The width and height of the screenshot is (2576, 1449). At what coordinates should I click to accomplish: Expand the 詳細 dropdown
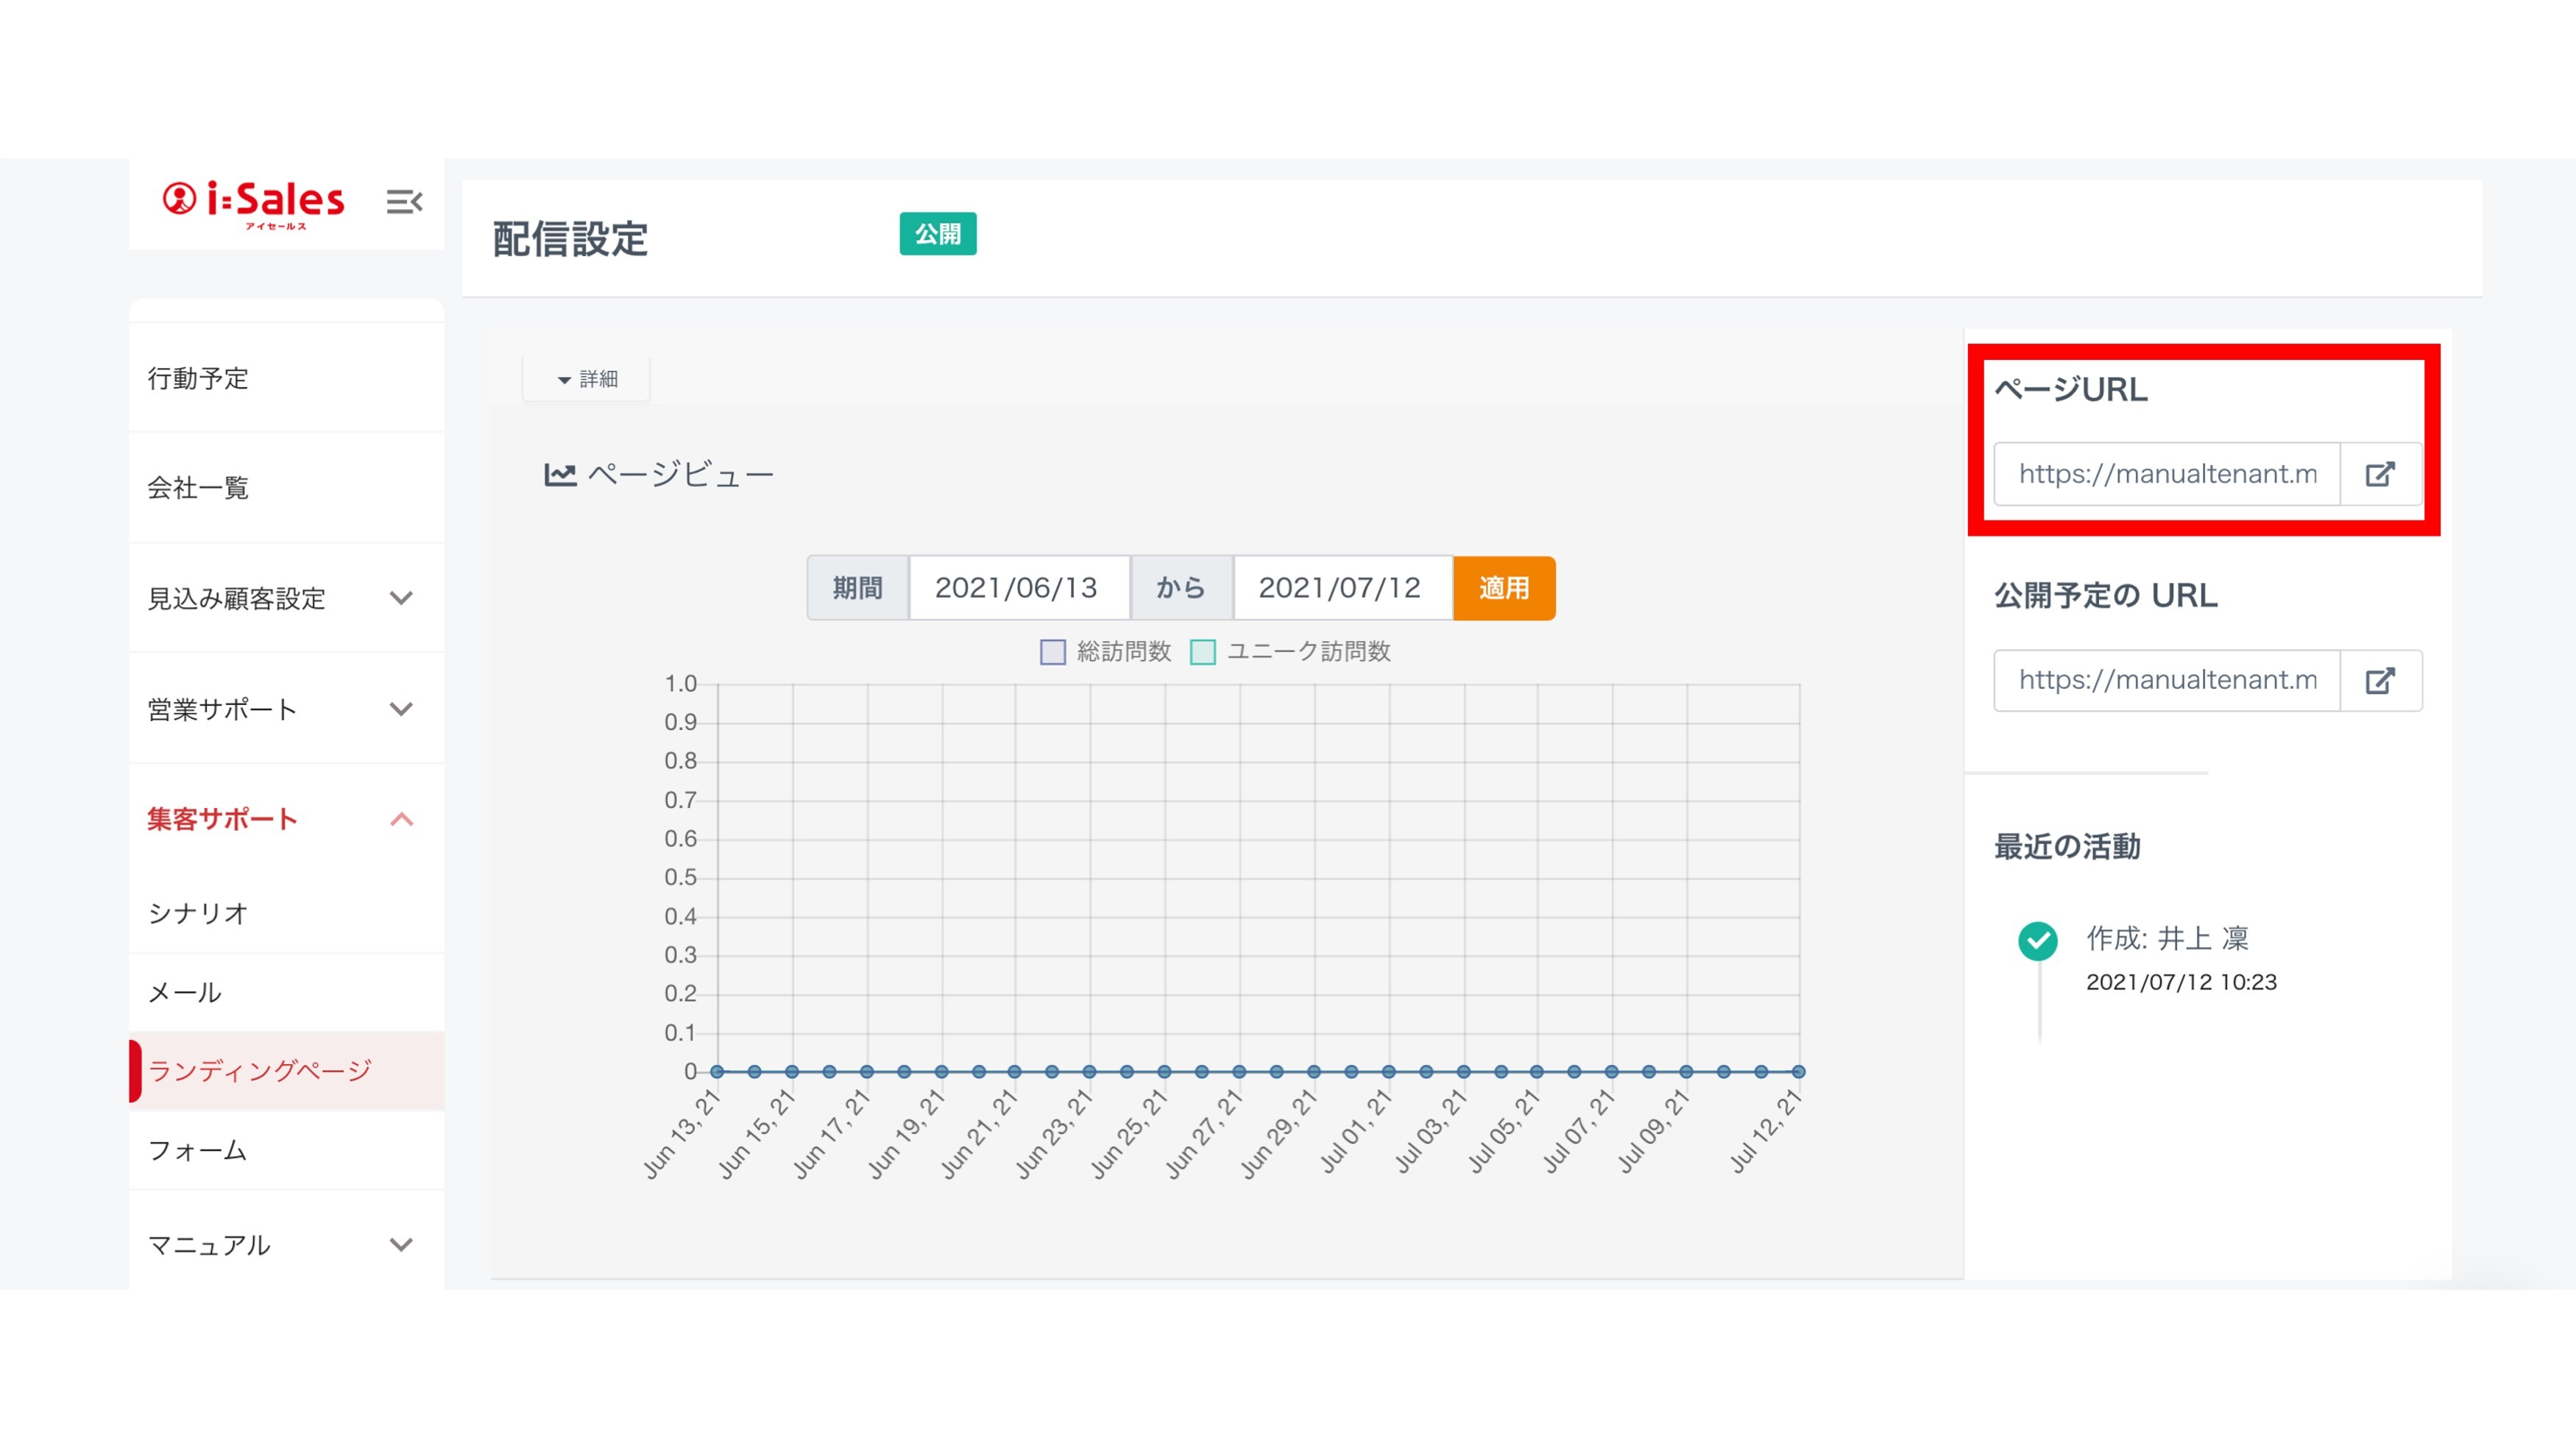point(587,379)
